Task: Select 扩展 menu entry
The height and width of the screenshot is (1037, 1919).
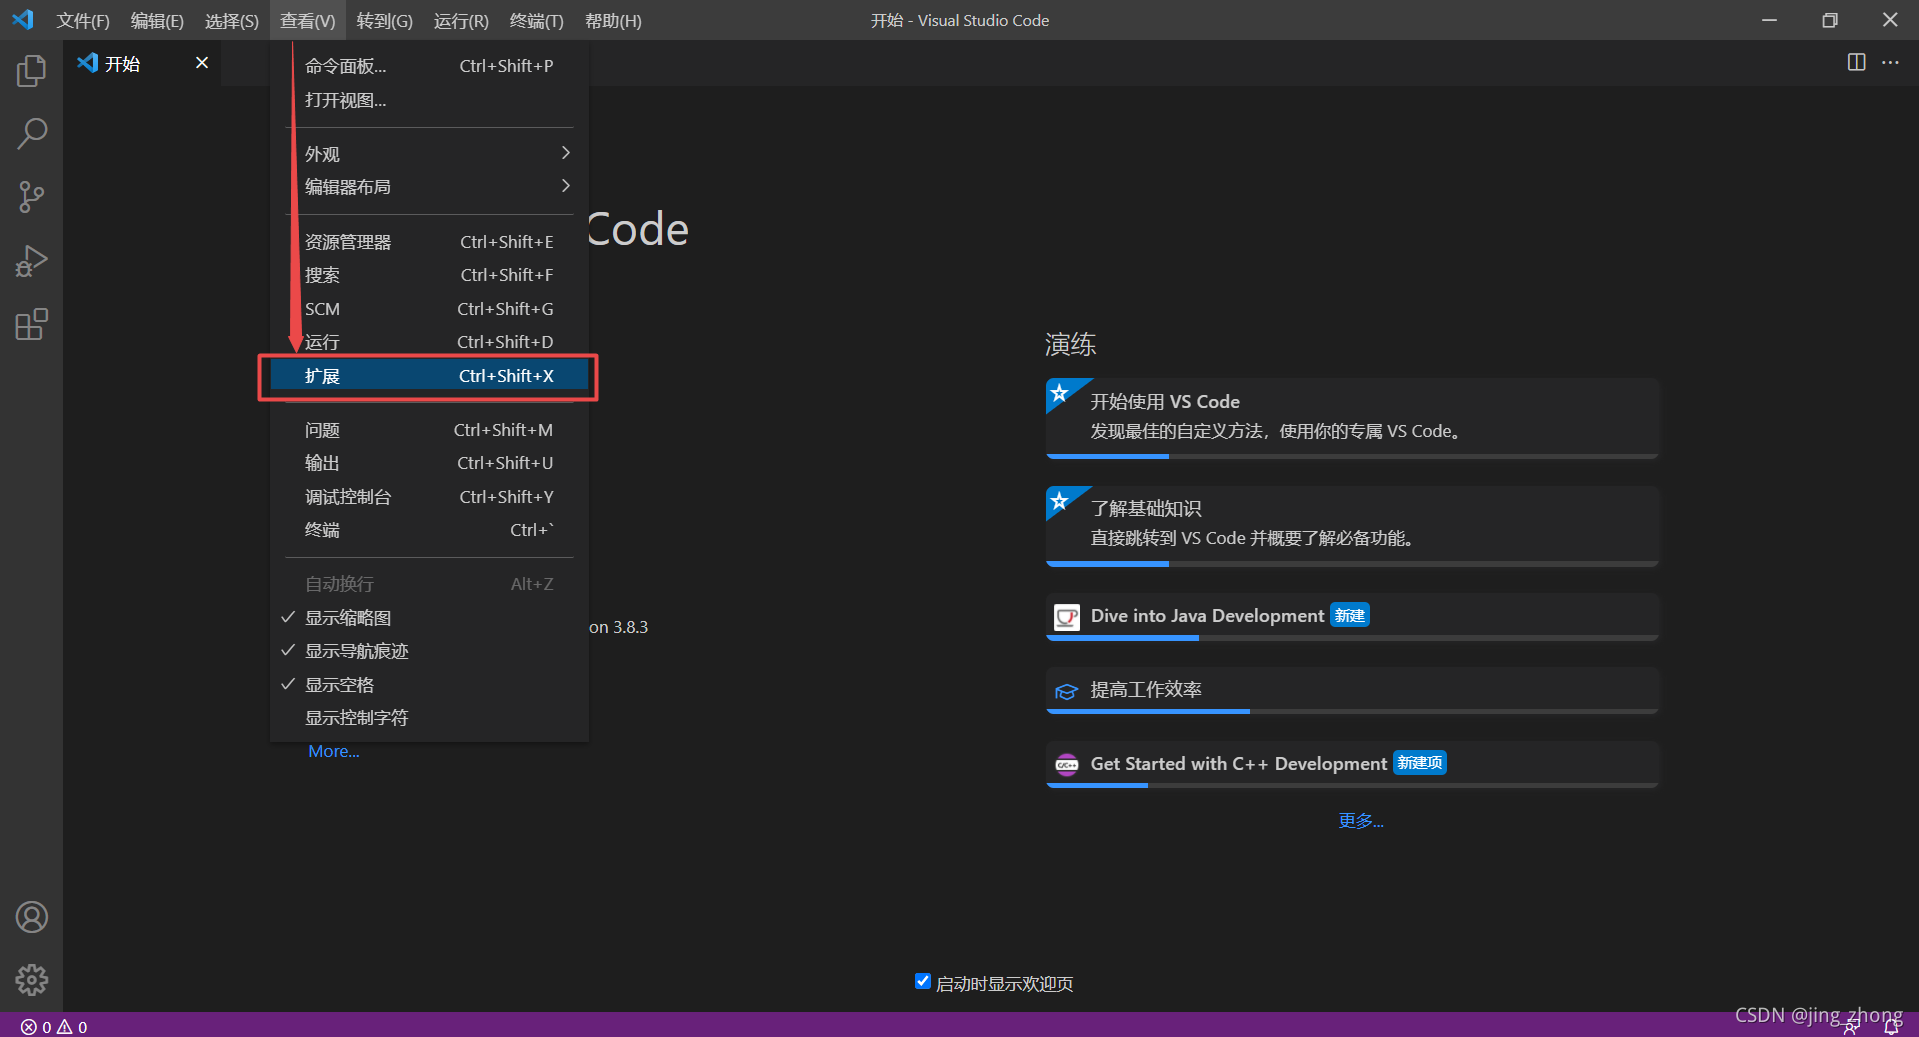Action: 429,376
